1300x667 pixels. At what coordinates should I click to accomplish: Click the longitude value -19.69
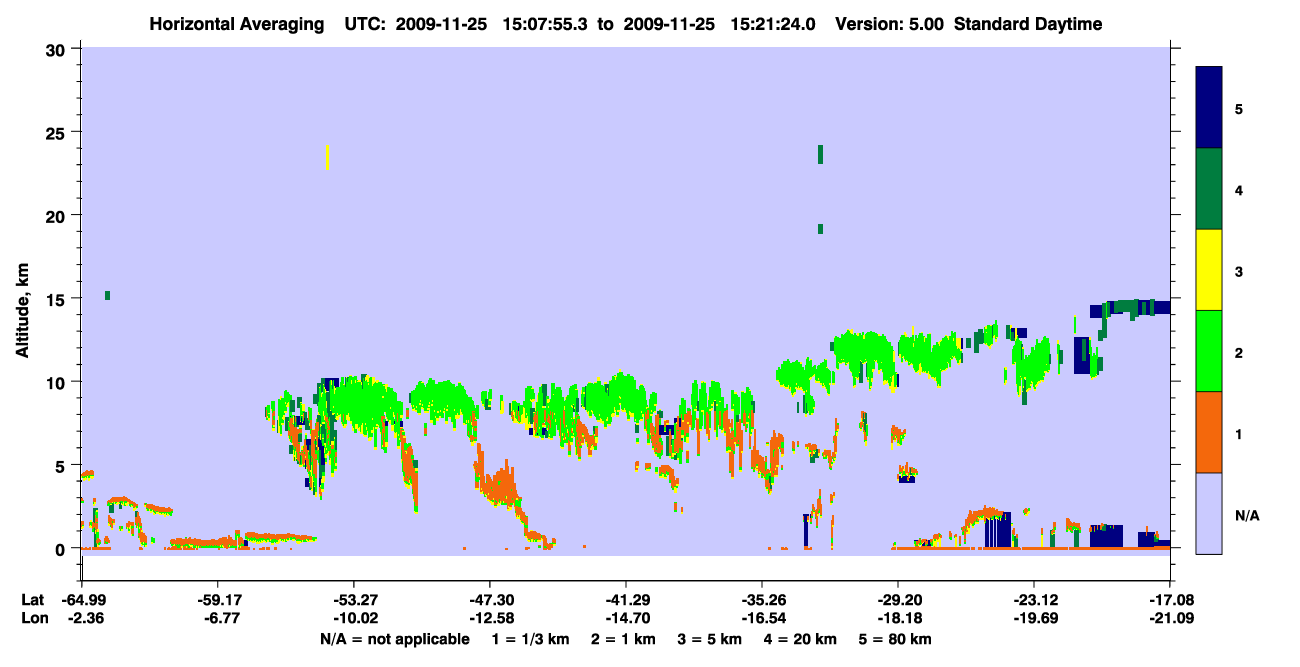click(x=1033, y=618)
